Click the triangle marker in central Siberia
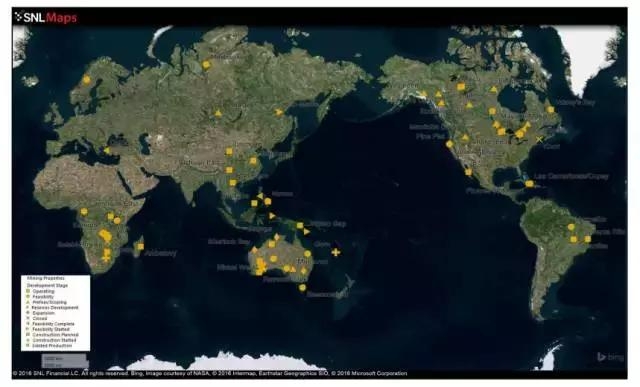The width and height of the screenshot is (640, 387). tap(218, 113)
